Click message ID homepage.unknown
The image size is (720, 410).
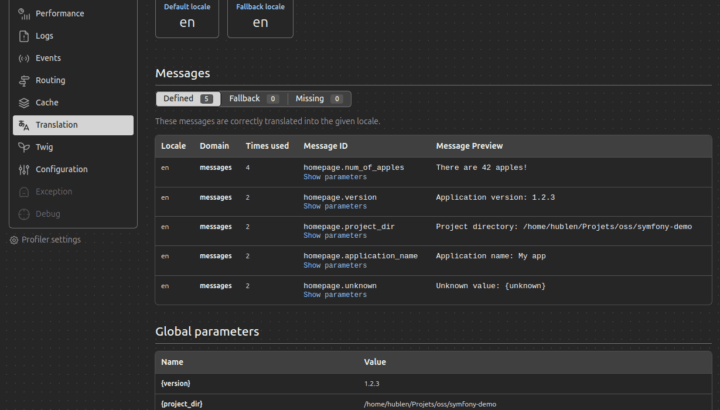[x=340, y=286]
